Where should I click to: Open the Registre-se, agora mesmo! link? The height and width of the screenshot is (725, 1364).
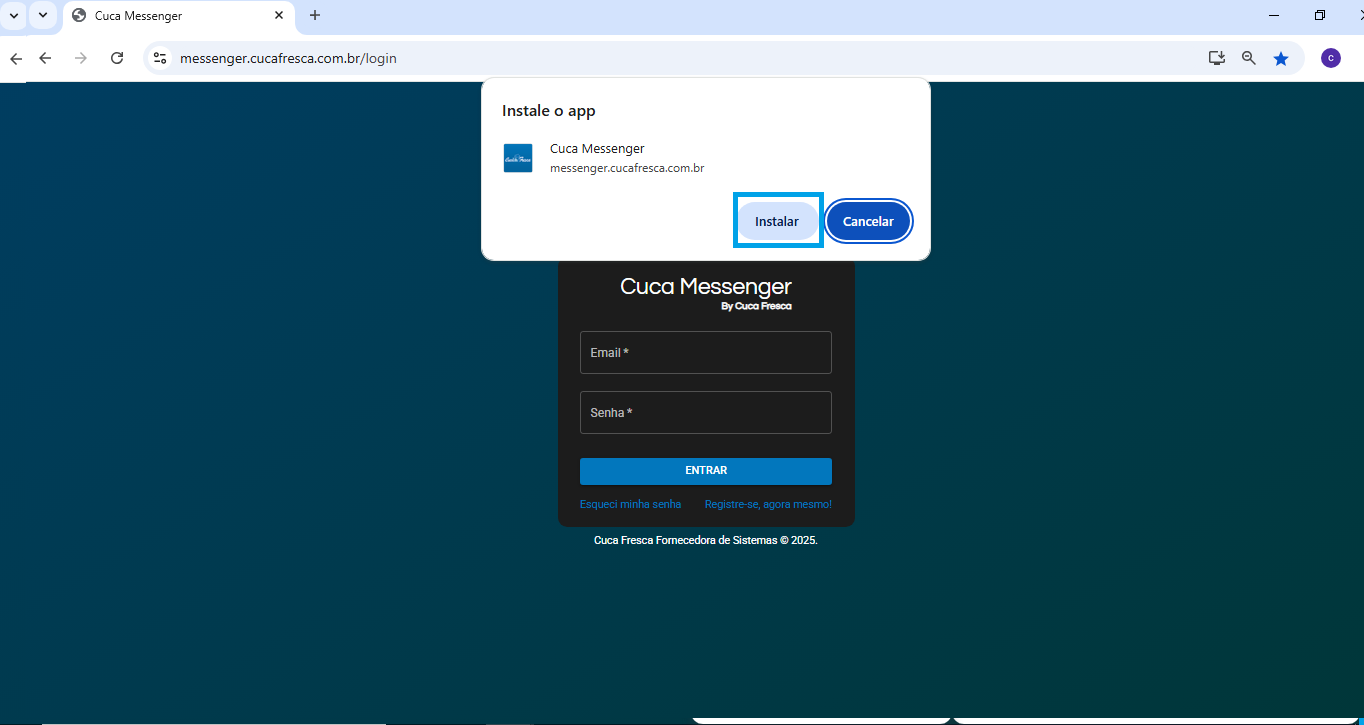[768, 504]
